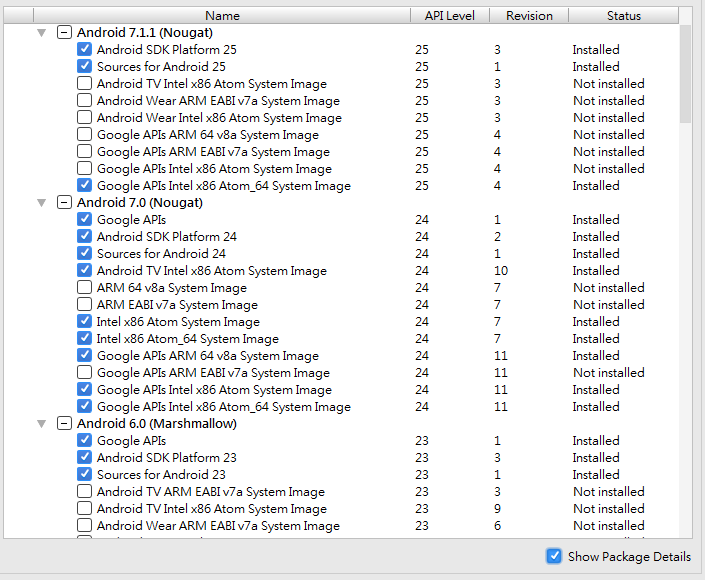This screenshot has width=705, height=580.
Task: Click 'Not installed' status for ARM 64 v8a System Image
Action: pyautogui.click(x=609, y=288)
